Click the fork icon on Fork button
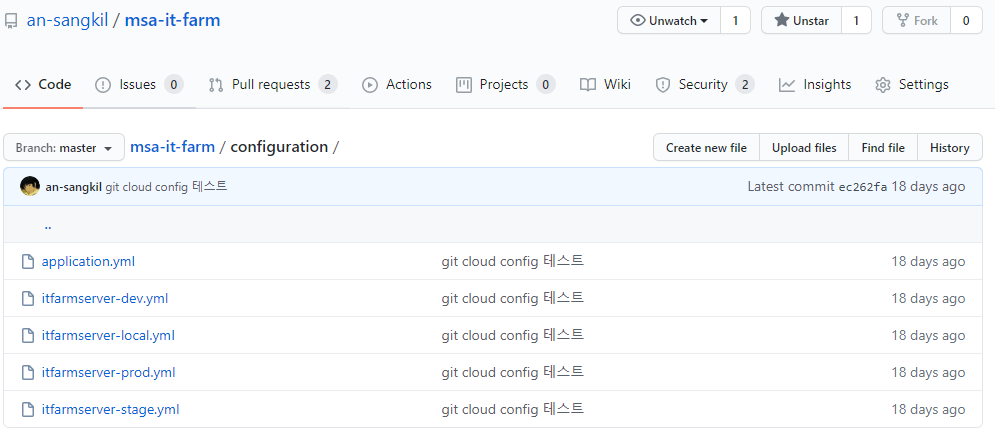995x437 pixels. (x=902, y=20)
